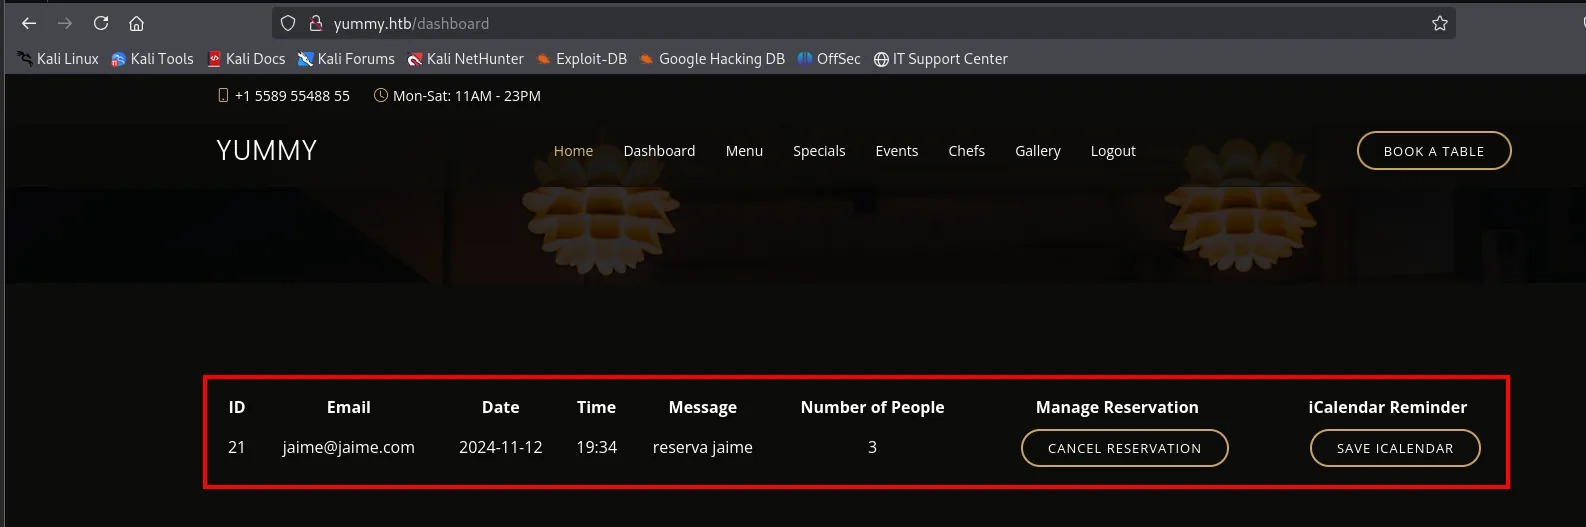Click the Date column header
The width and height of the screenshot is (1586, 527).
[x=501, y=407]
